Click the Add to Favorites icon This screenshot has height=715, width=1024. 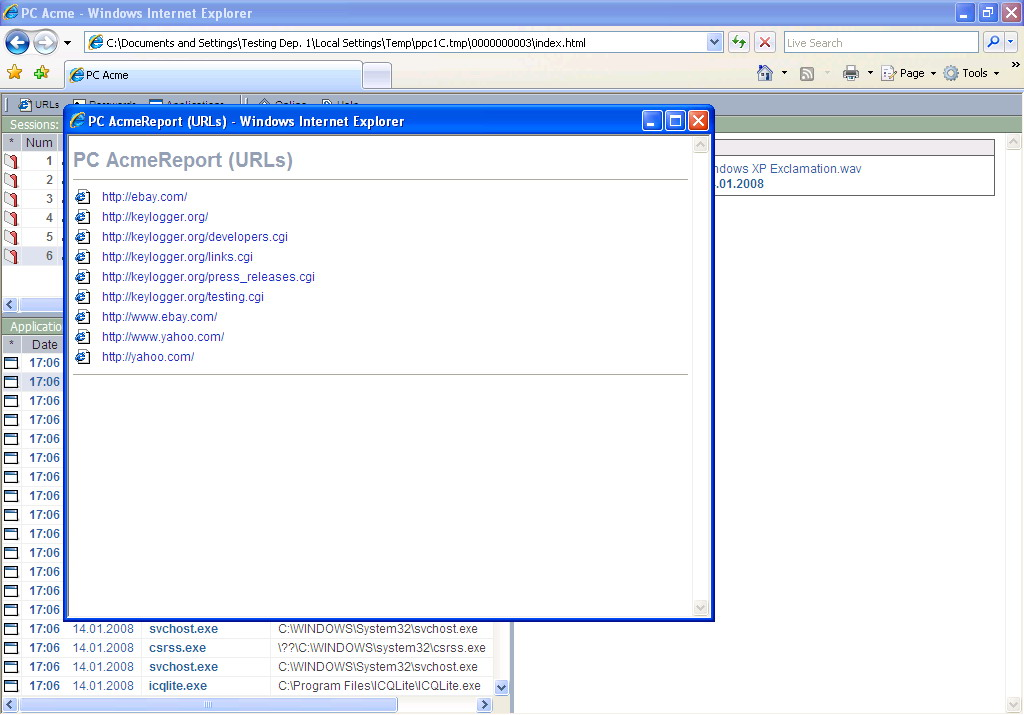pos(41,73)
